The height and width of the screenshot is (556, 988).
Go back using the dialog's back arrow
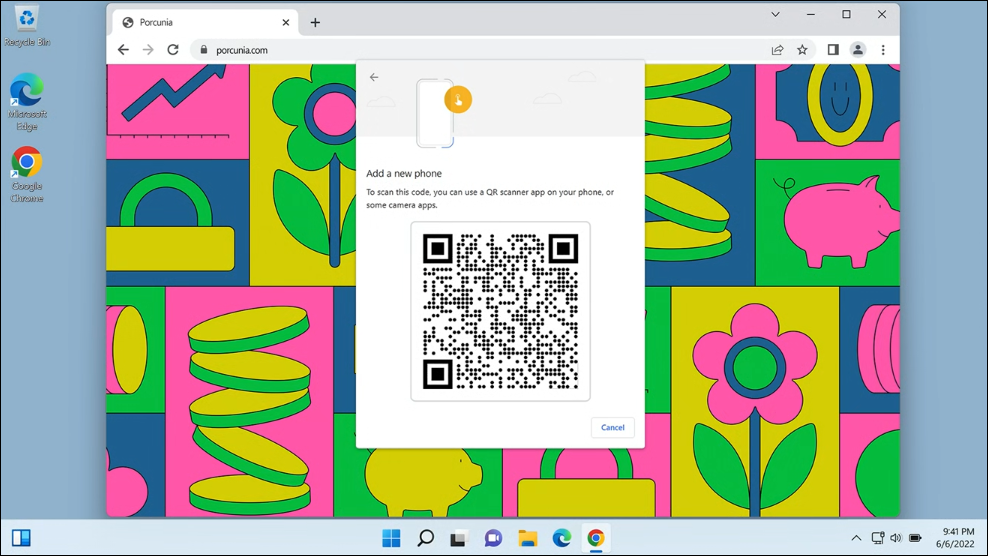pyautogui.click(x=374, y=77)
